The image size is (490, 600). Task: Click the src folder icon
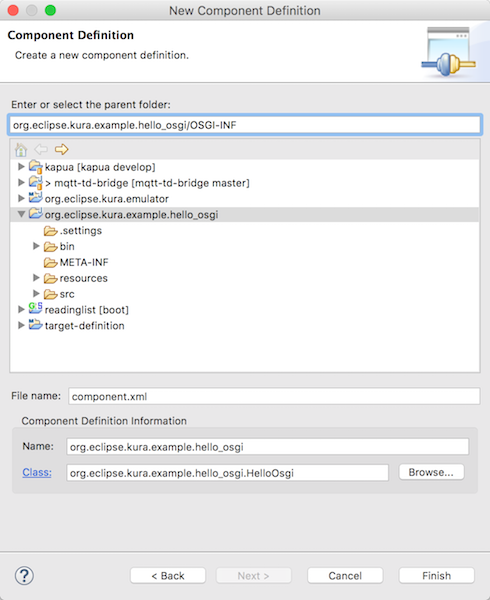point(50,294)
